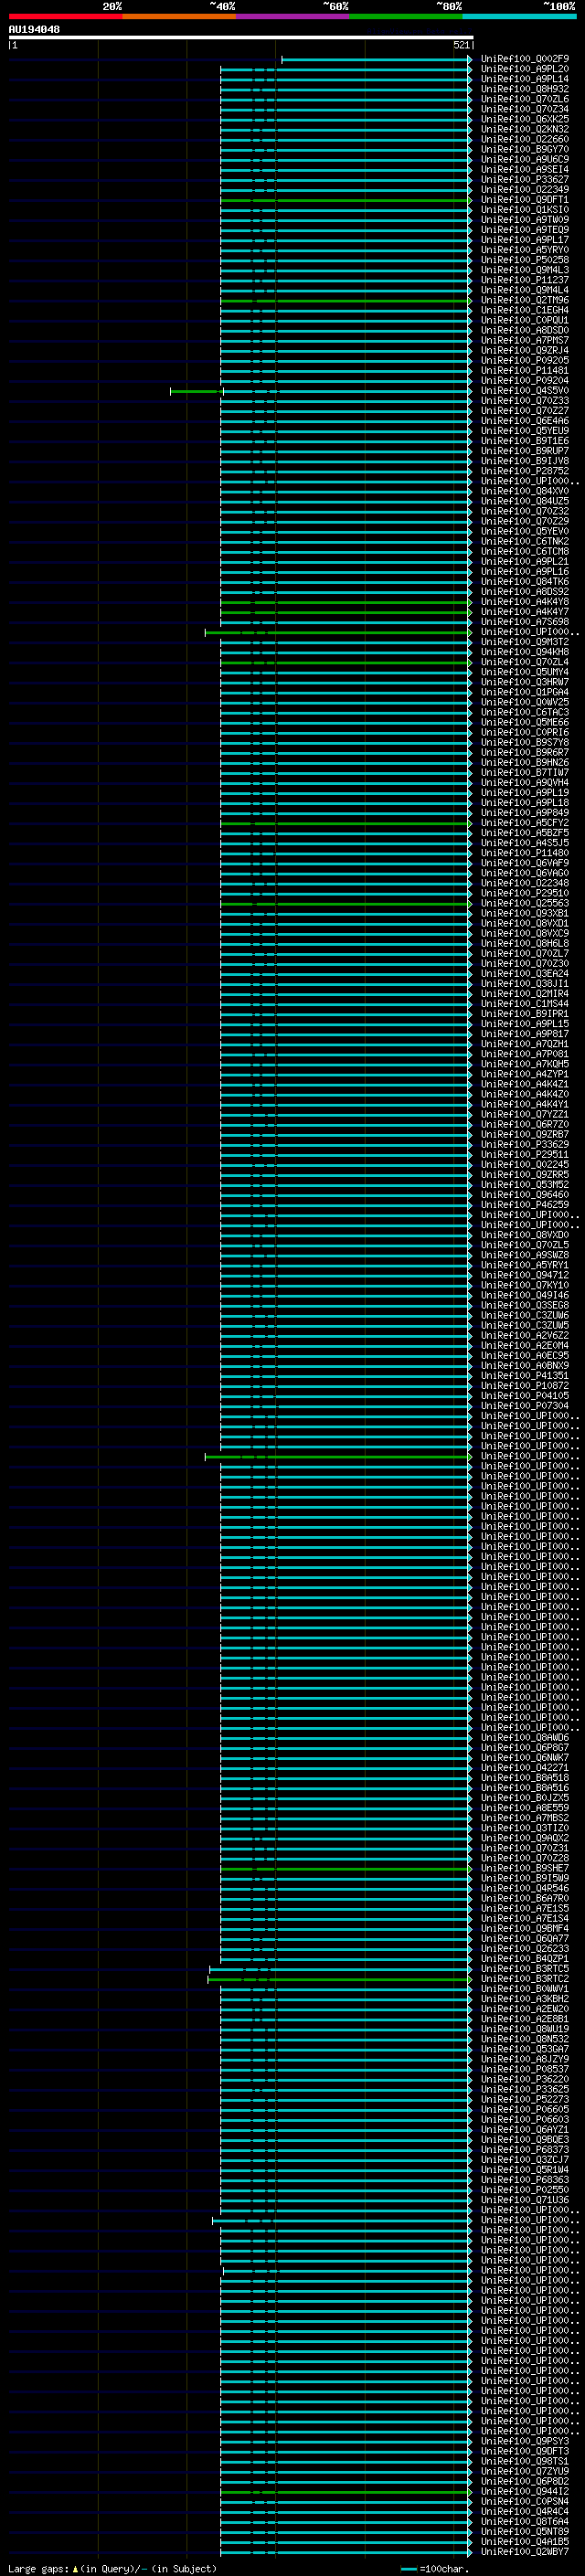Click the UniRef100_Q26233 label
Viewport: 585px width, 2576px height.
[525, 1948]
